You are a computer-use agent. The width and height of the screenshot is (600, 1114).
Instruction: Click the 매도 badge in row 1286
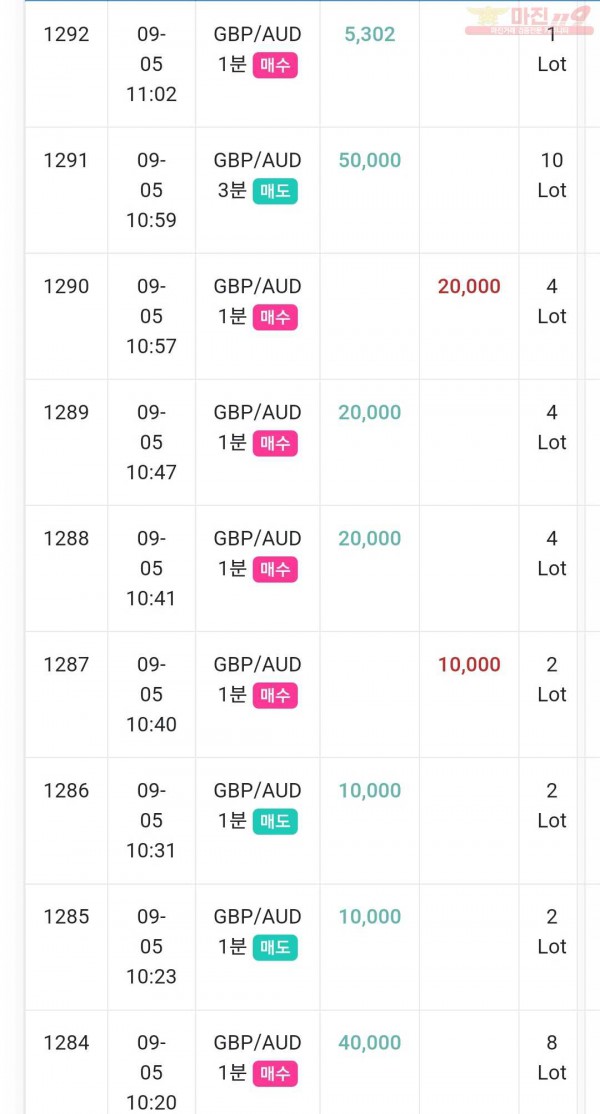[x=275, y=821]
